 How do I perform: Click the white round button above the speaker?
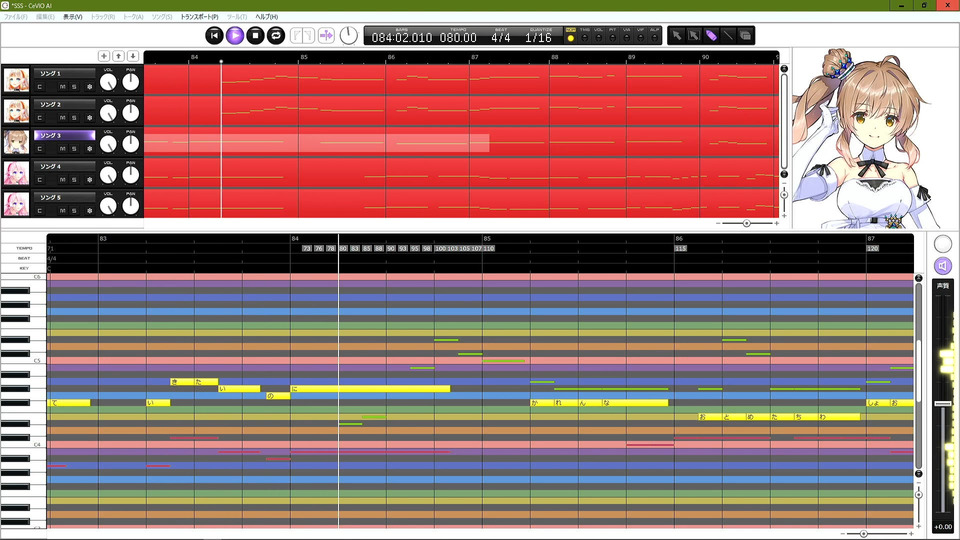943,244
